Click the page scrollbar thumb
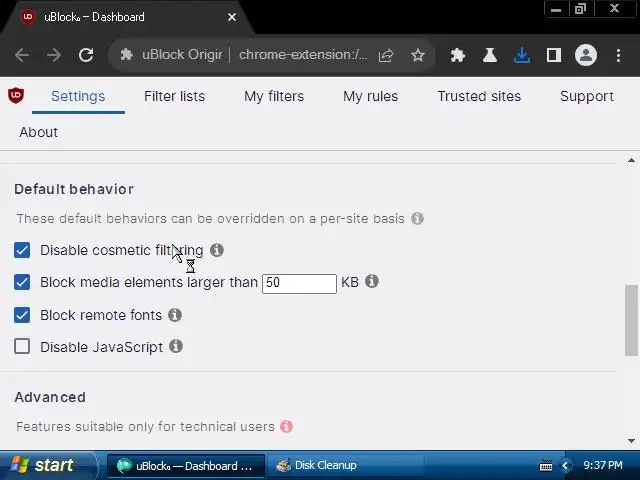This screenshot has height=480, width=640. point(631,320)
